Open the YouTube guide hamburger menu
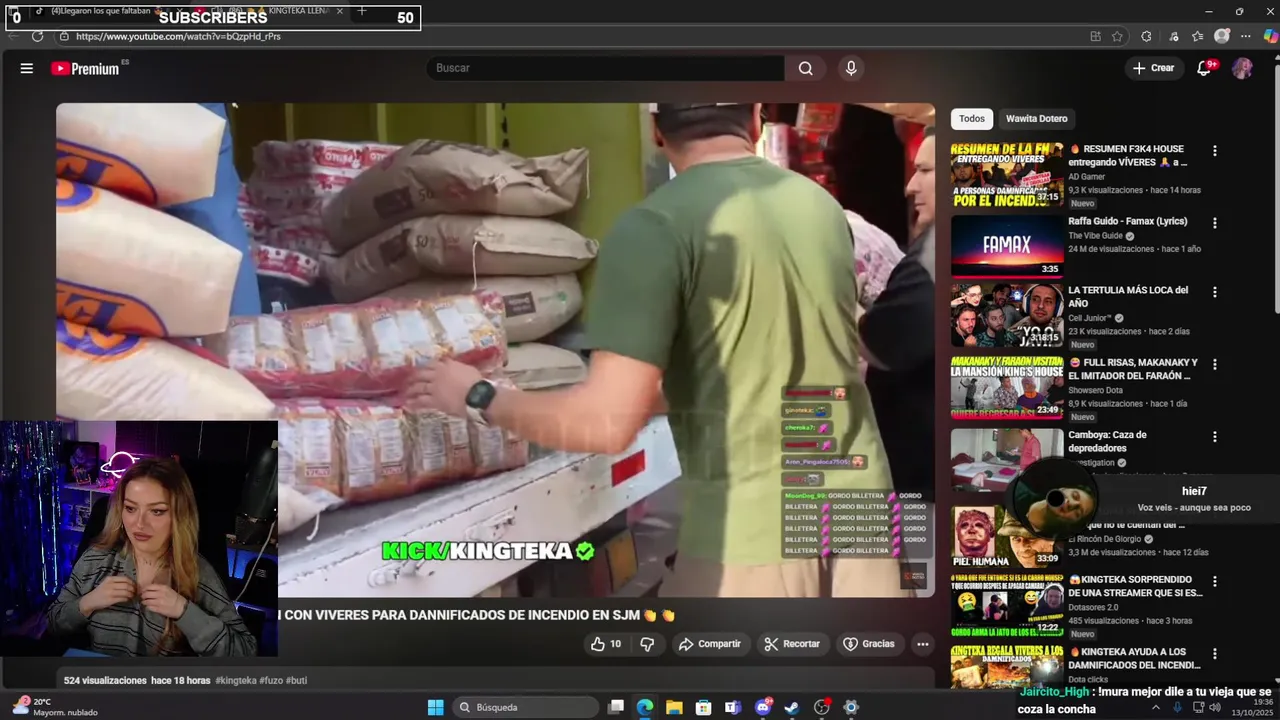1280x720 pixels. 27,68
